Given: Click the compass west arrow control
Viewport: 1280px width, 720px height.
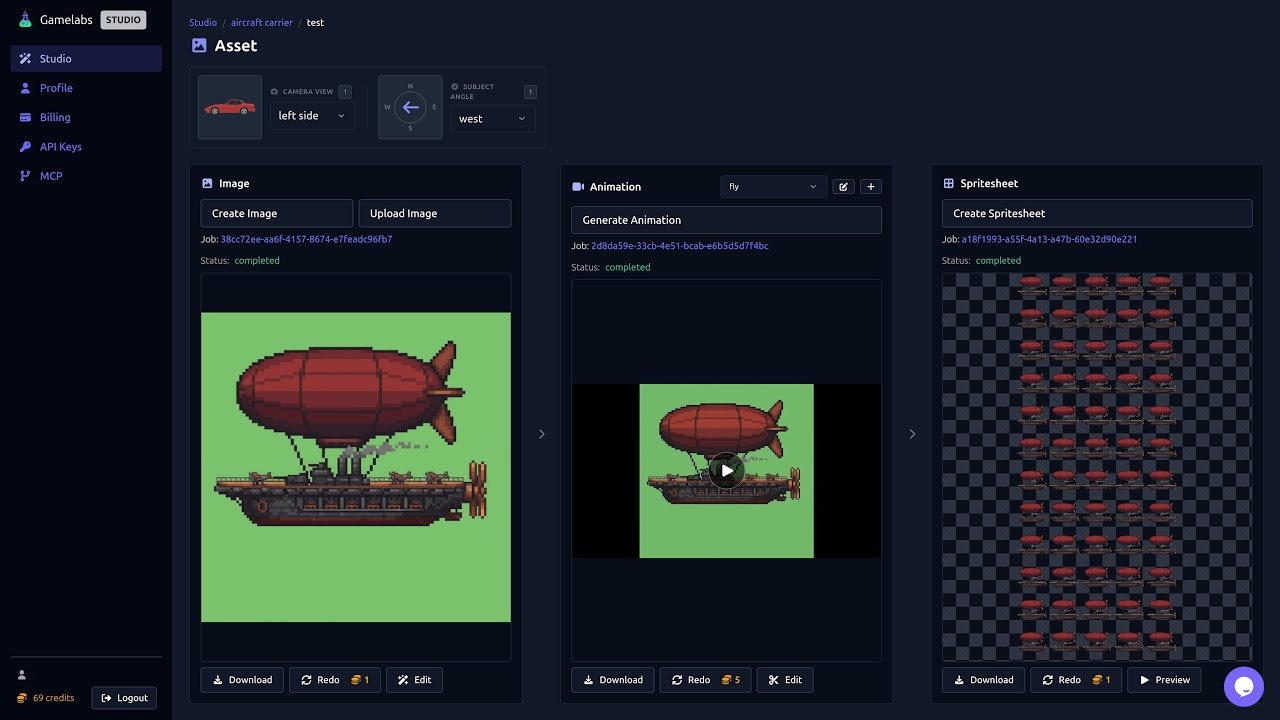Looking at the screenshot, I should [x=410, y=107].
